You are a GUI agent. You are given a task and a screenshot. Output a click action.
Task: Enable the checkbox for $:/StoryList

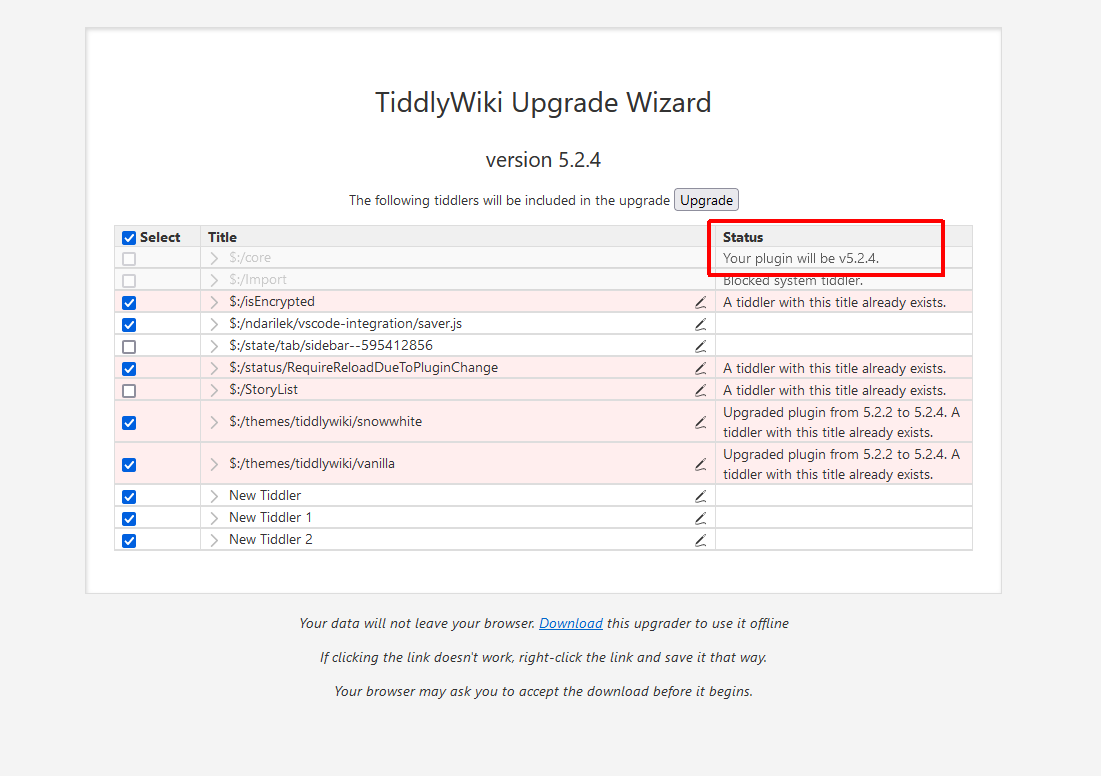(x=128, y=390)
